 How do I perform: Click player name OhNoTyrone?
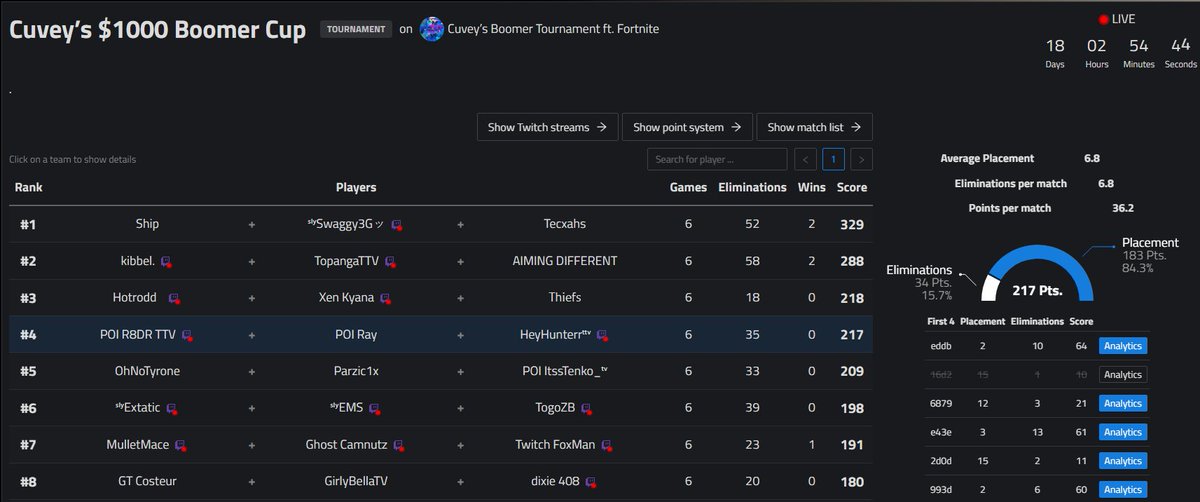147,371
